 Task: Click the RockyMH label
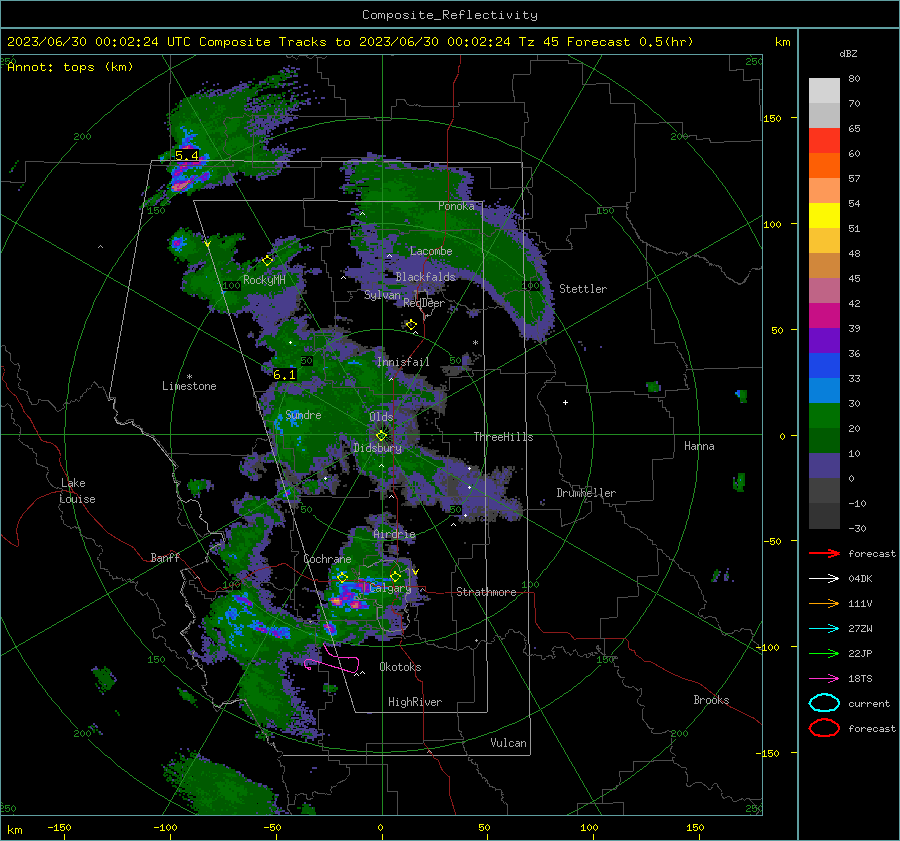(264, 280)
